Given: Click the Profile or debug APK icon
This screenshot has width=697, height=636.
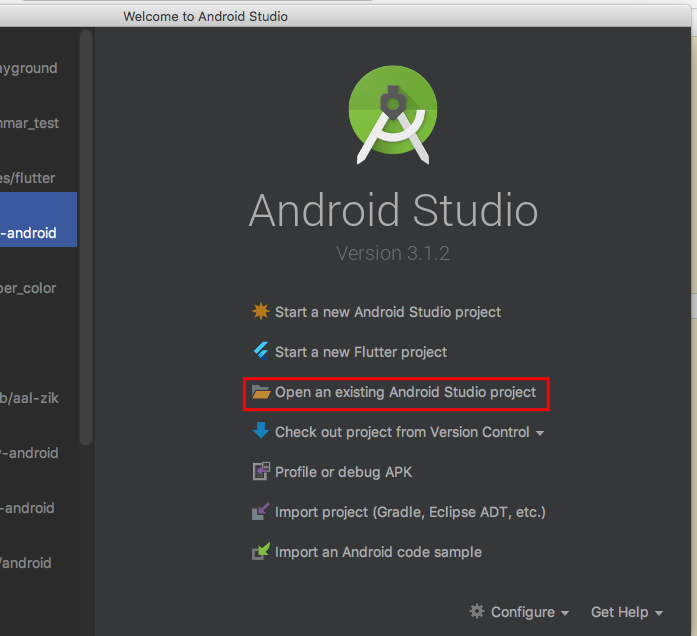Looking at the screenshot, I should pos(261,472).
